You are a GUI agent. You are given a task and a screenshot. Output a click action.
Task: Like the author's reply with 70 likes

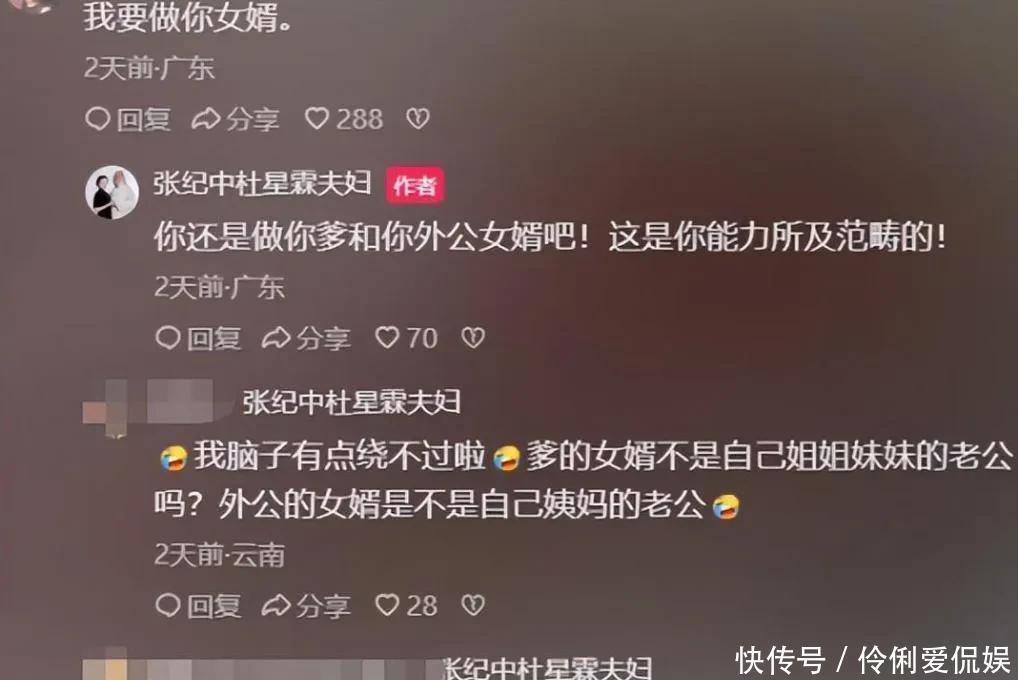coord(406,338)
